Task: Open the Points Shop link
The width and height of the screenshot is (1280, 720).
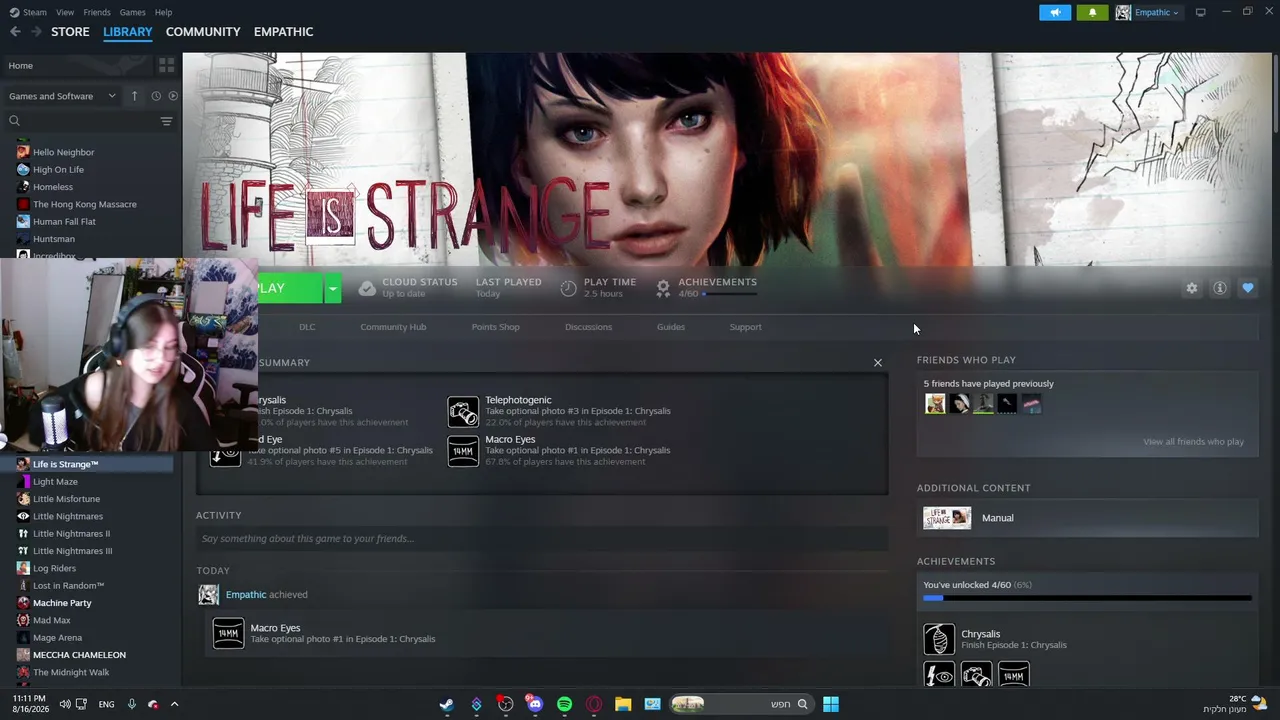Action: click(x=495, y=327)
